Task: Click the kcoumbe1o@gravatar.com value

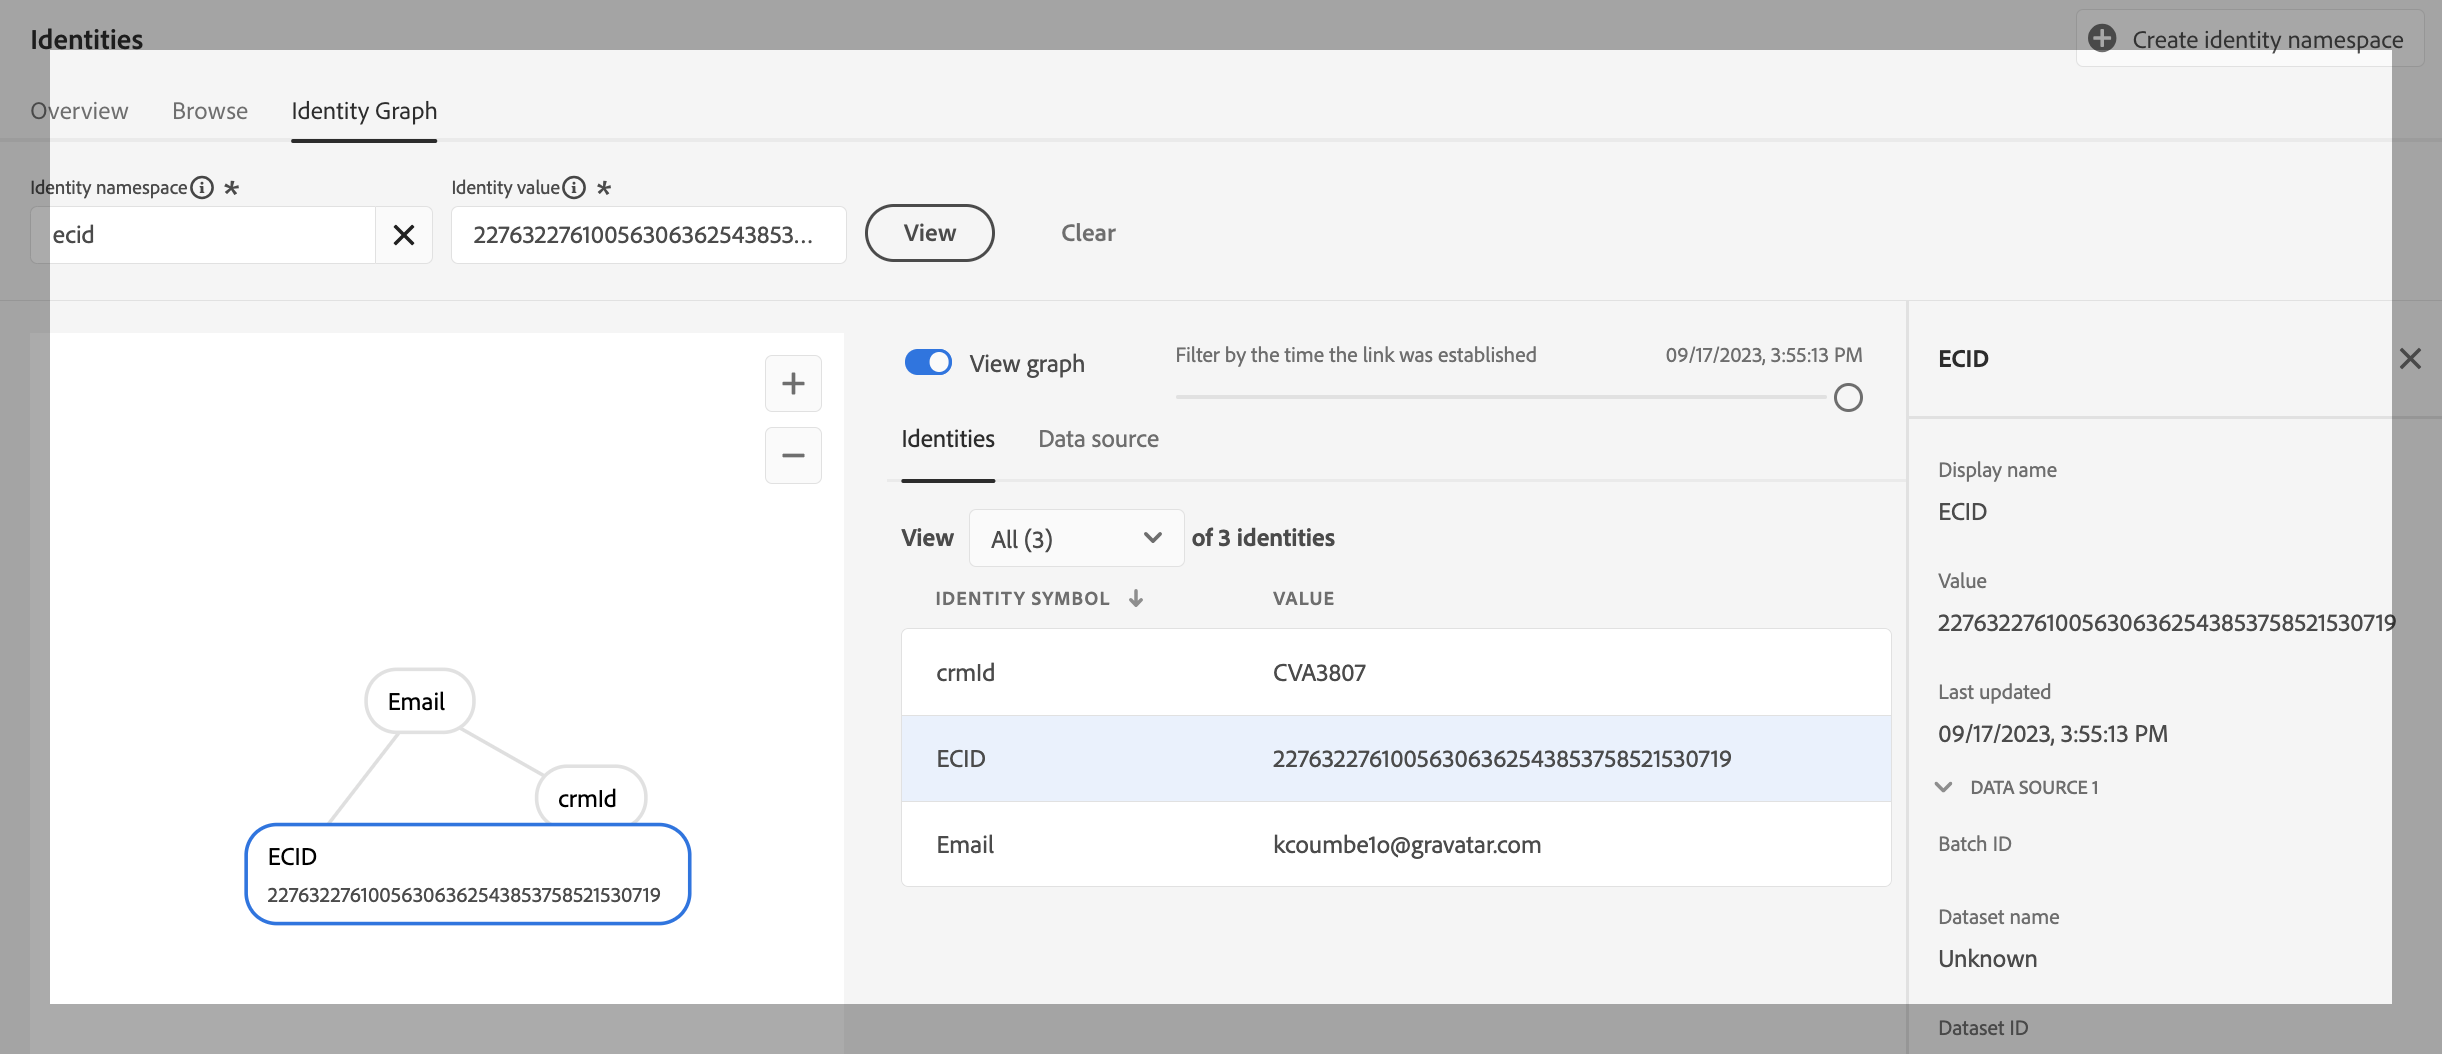Action: pos(1407,845)
